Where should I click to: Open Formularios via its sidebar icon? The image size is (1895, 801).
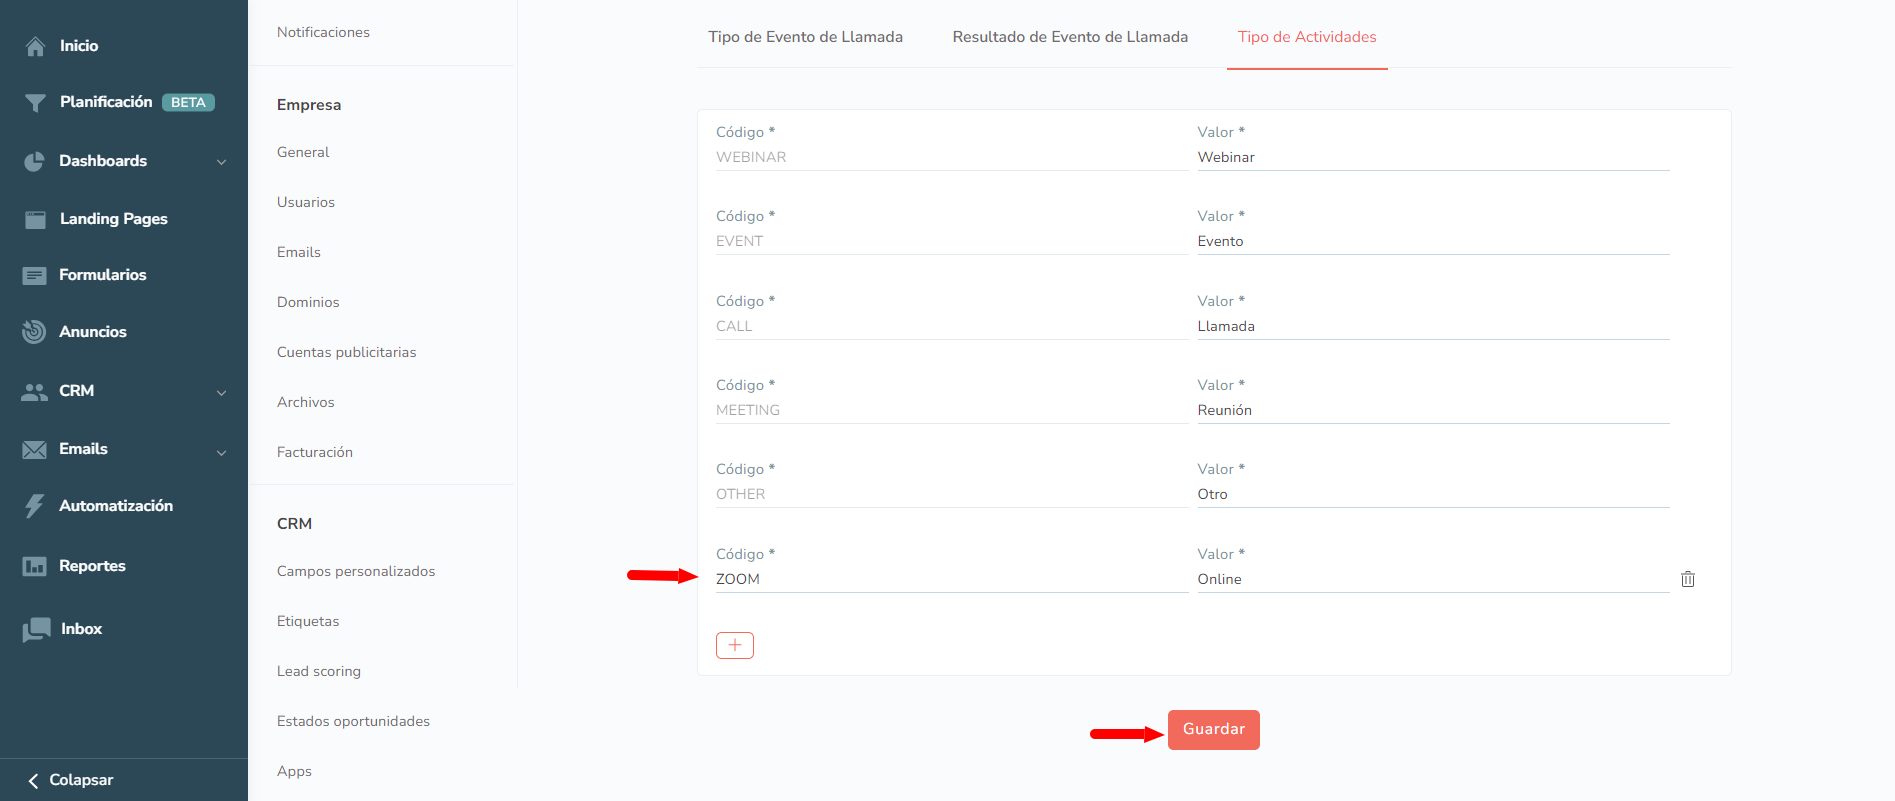pyautogui.click(x=35, y=275)
